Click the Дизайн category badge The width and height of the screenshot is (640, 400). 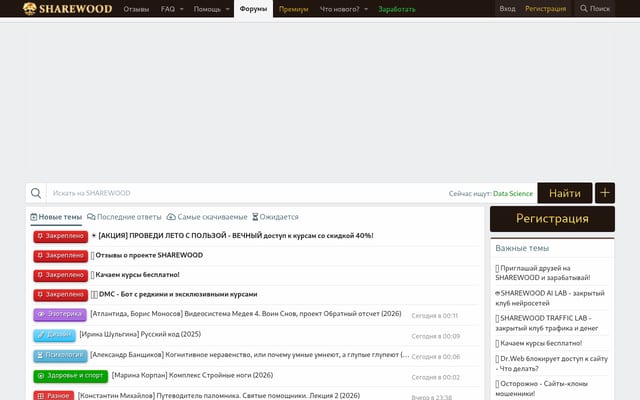pos(54,335)
